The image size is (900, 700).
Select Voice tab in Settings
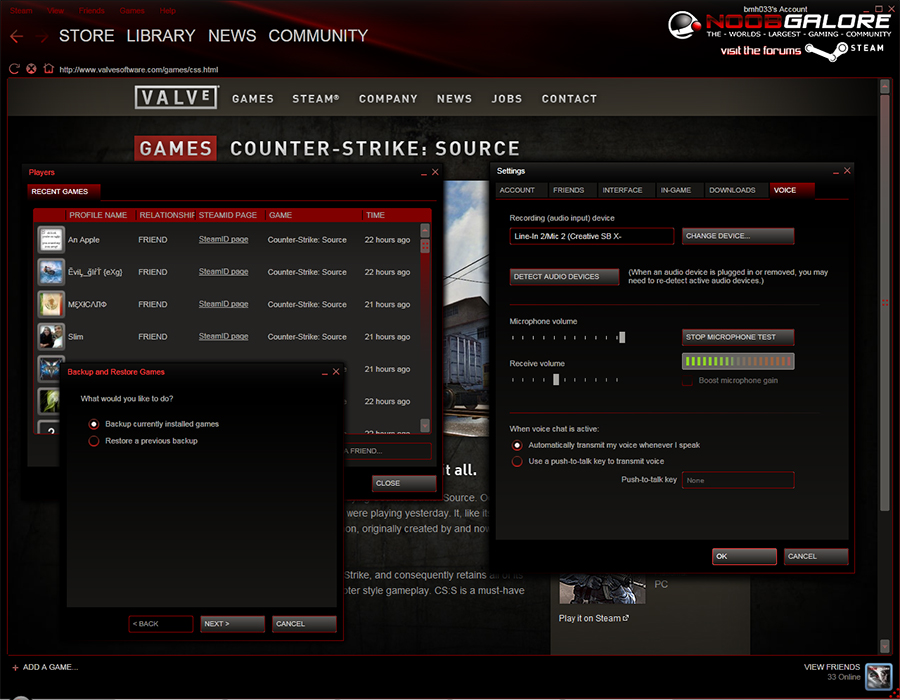point(791,190)
